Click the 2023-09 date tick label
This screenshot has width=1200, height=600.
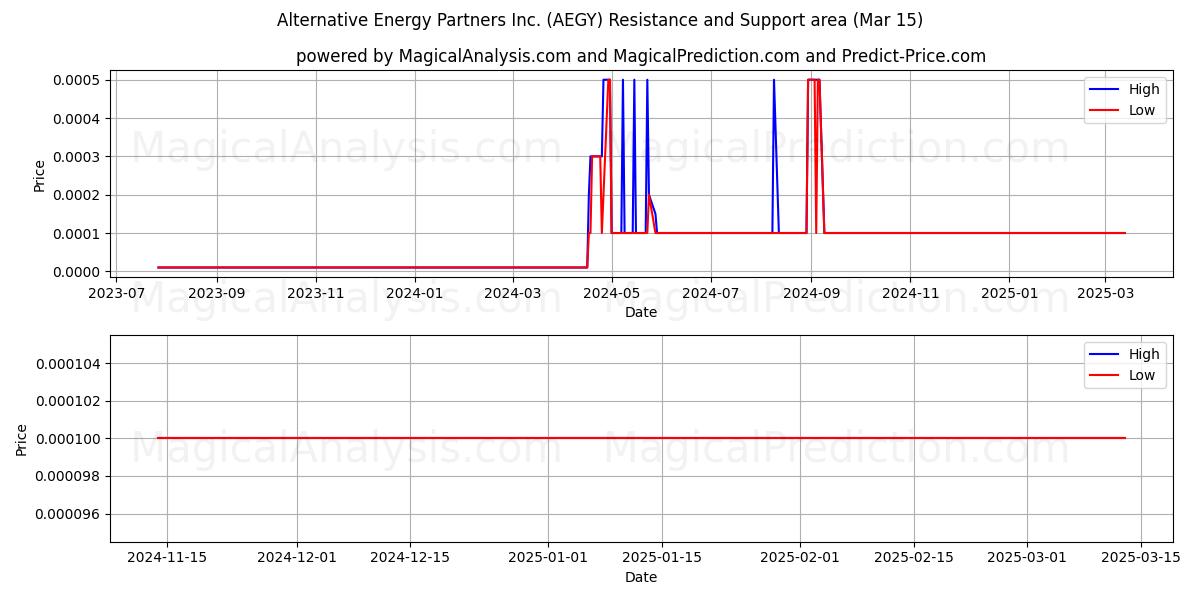click(217, 293)
